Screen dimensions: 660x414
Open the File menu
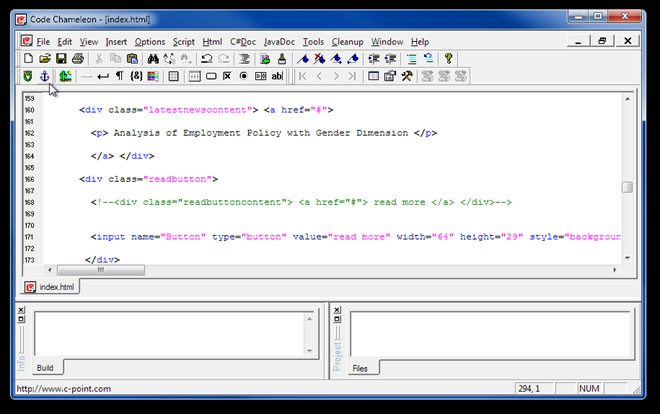[43, 42]
